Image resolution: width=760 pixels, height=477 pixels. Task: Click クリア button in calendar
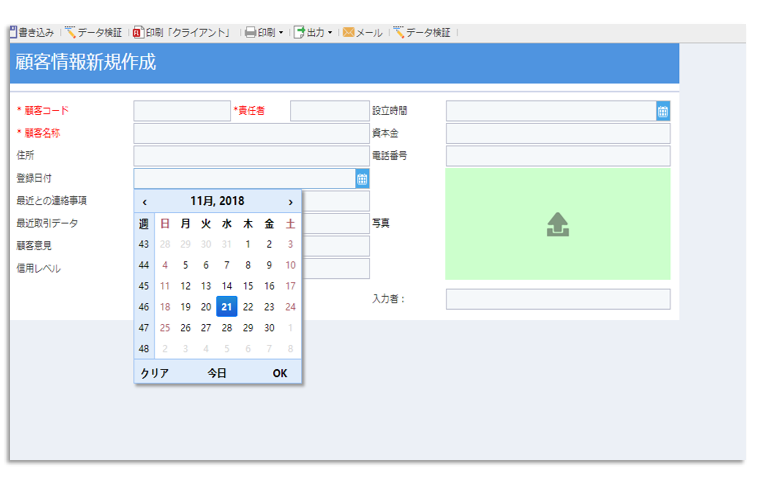[x=155, y=373]
